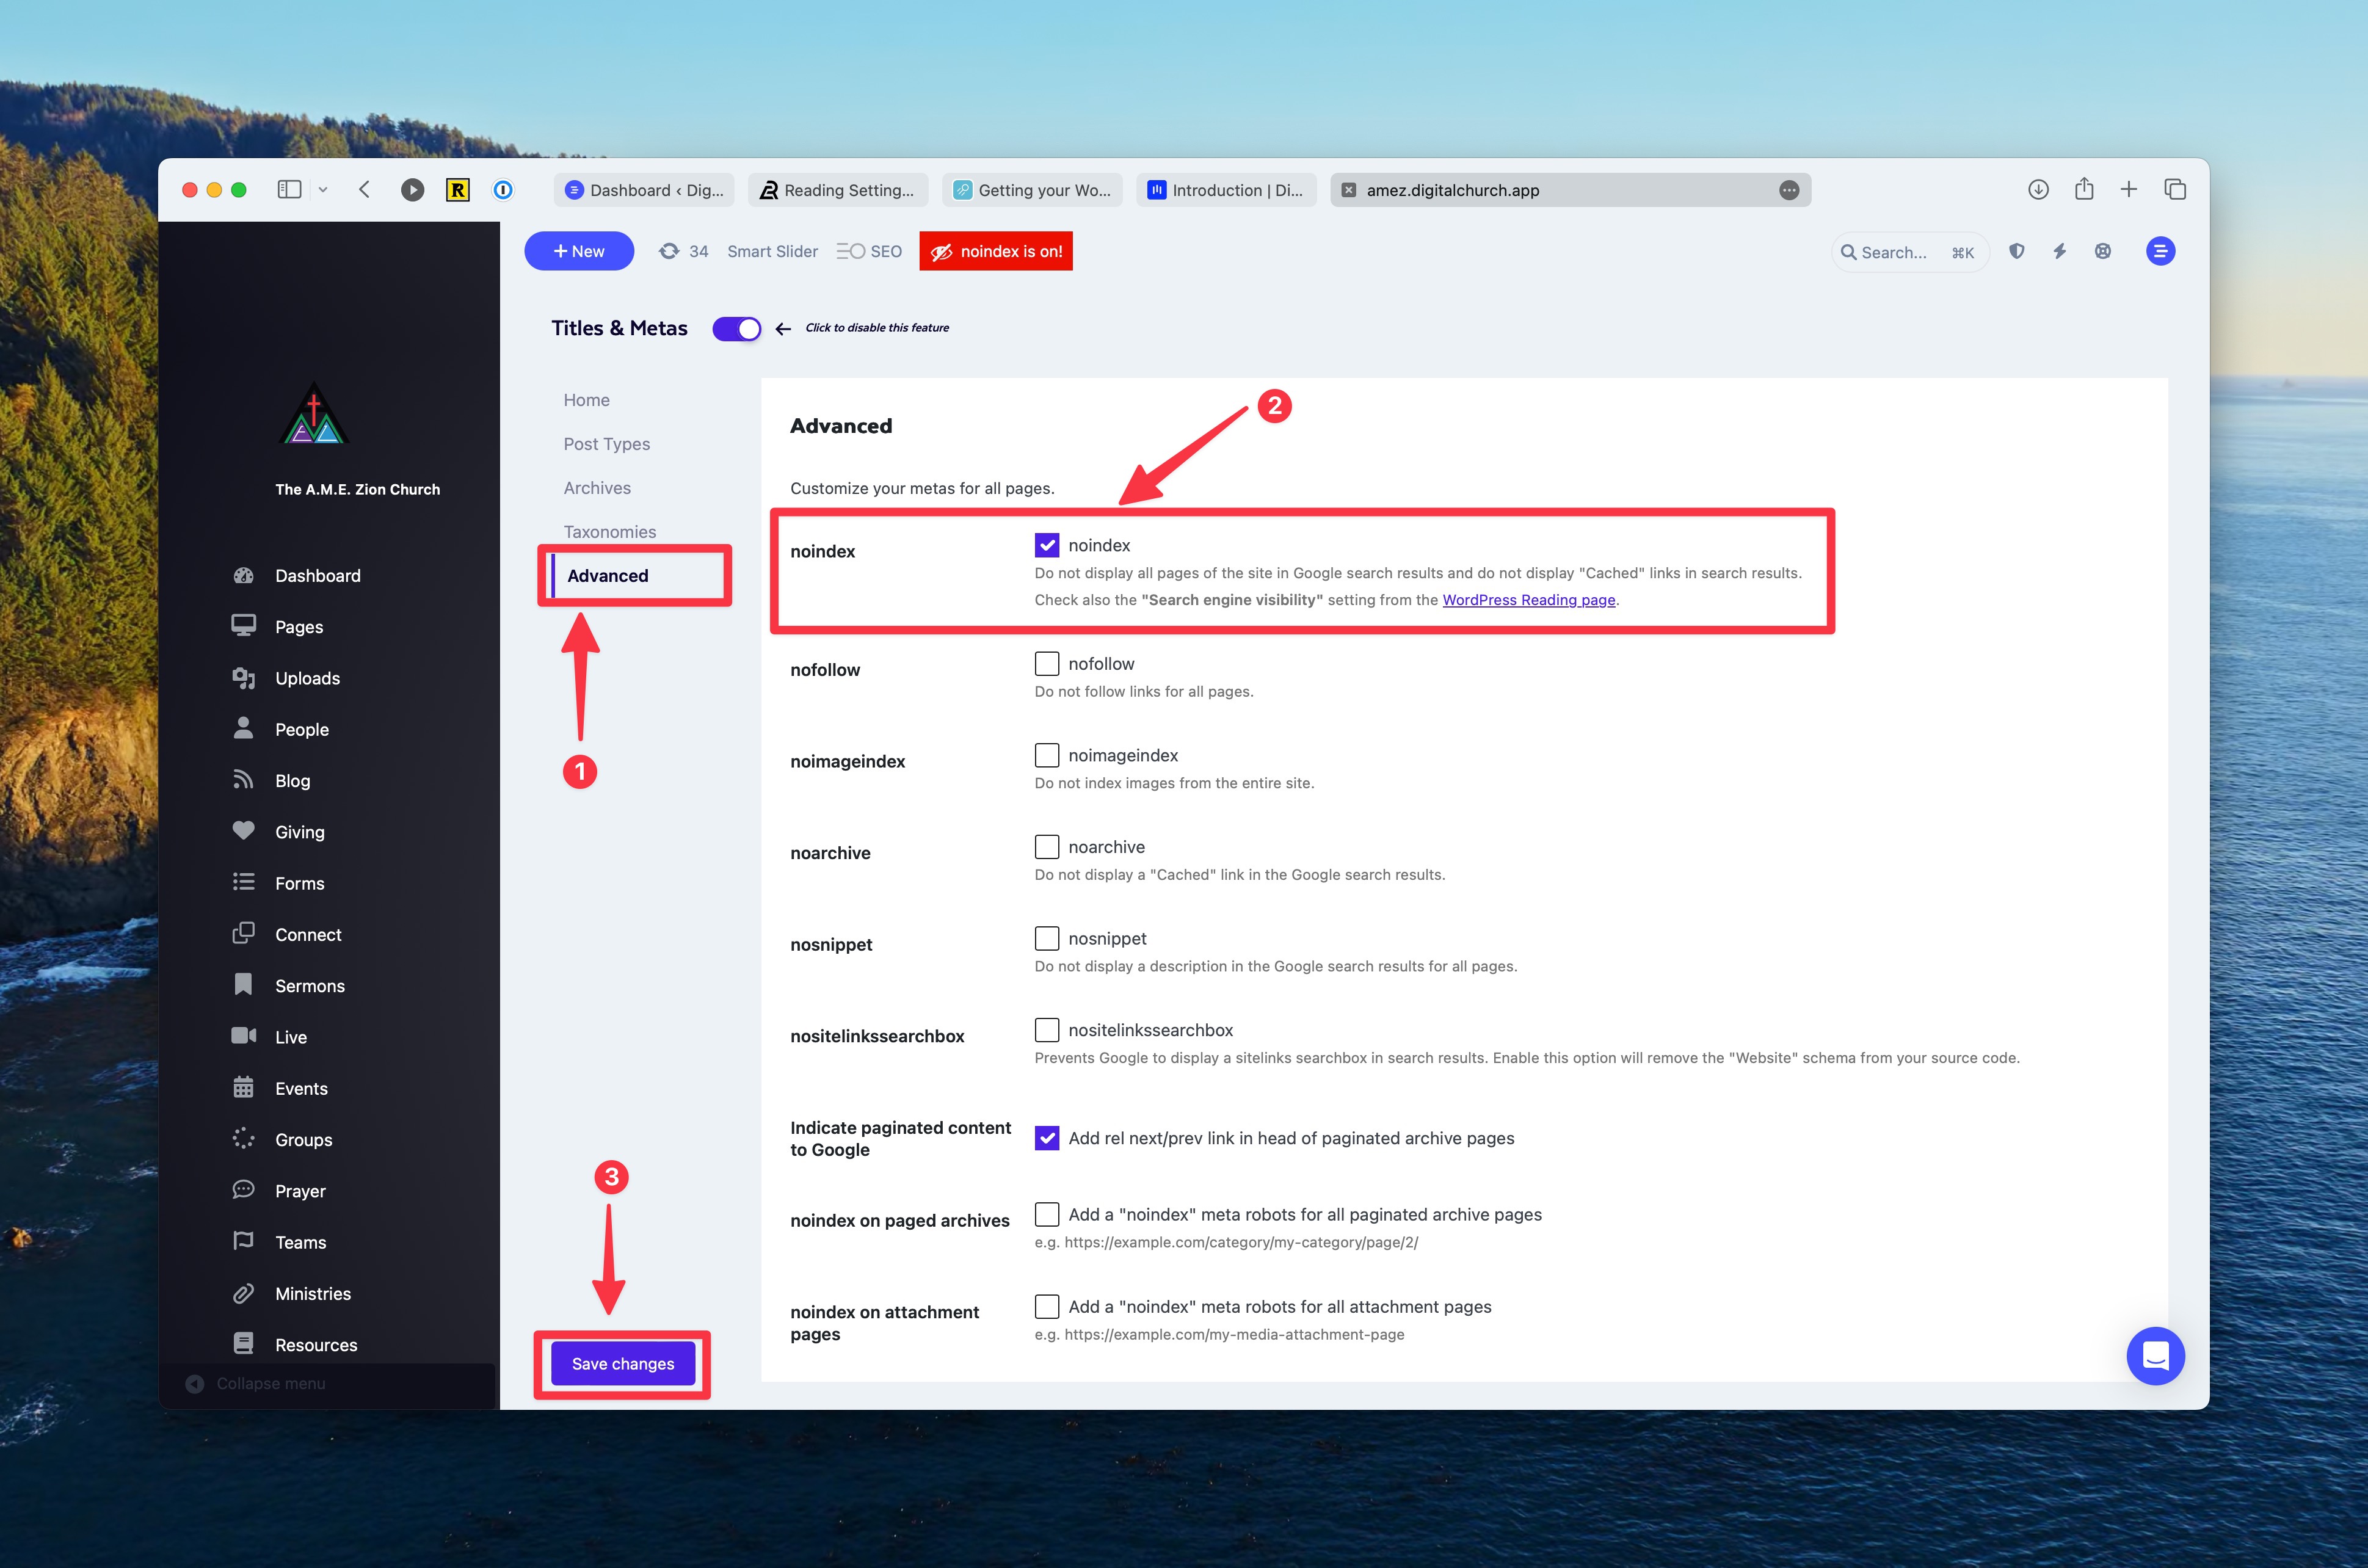2368x1568 pixels.
Task: Switch to Dashboard browser tab
Action: 644,190
